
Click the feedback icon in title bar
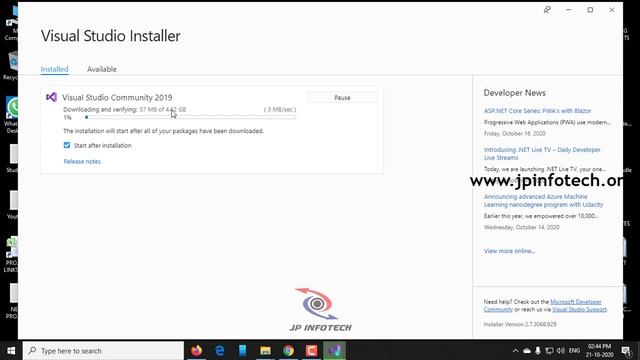tap(547, 10)
